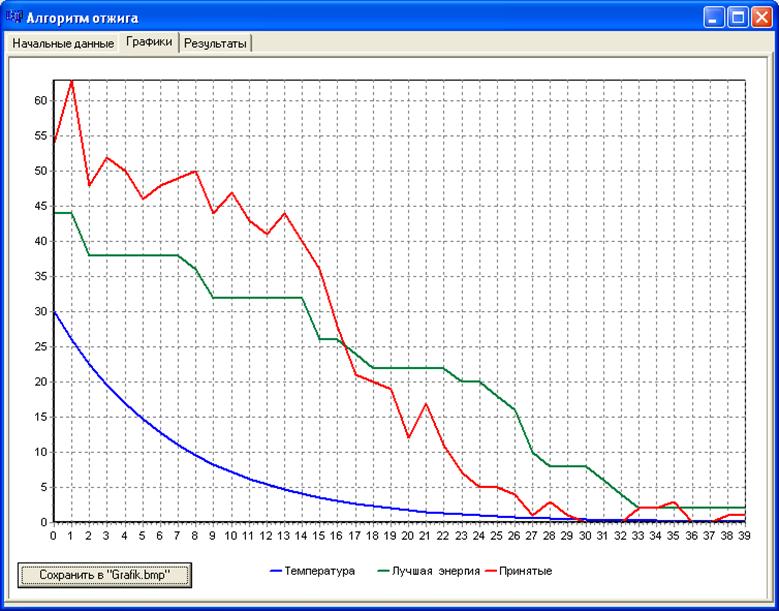Click the Температура legend label
This screenshot has height=611, width=779.
point(320,571)
